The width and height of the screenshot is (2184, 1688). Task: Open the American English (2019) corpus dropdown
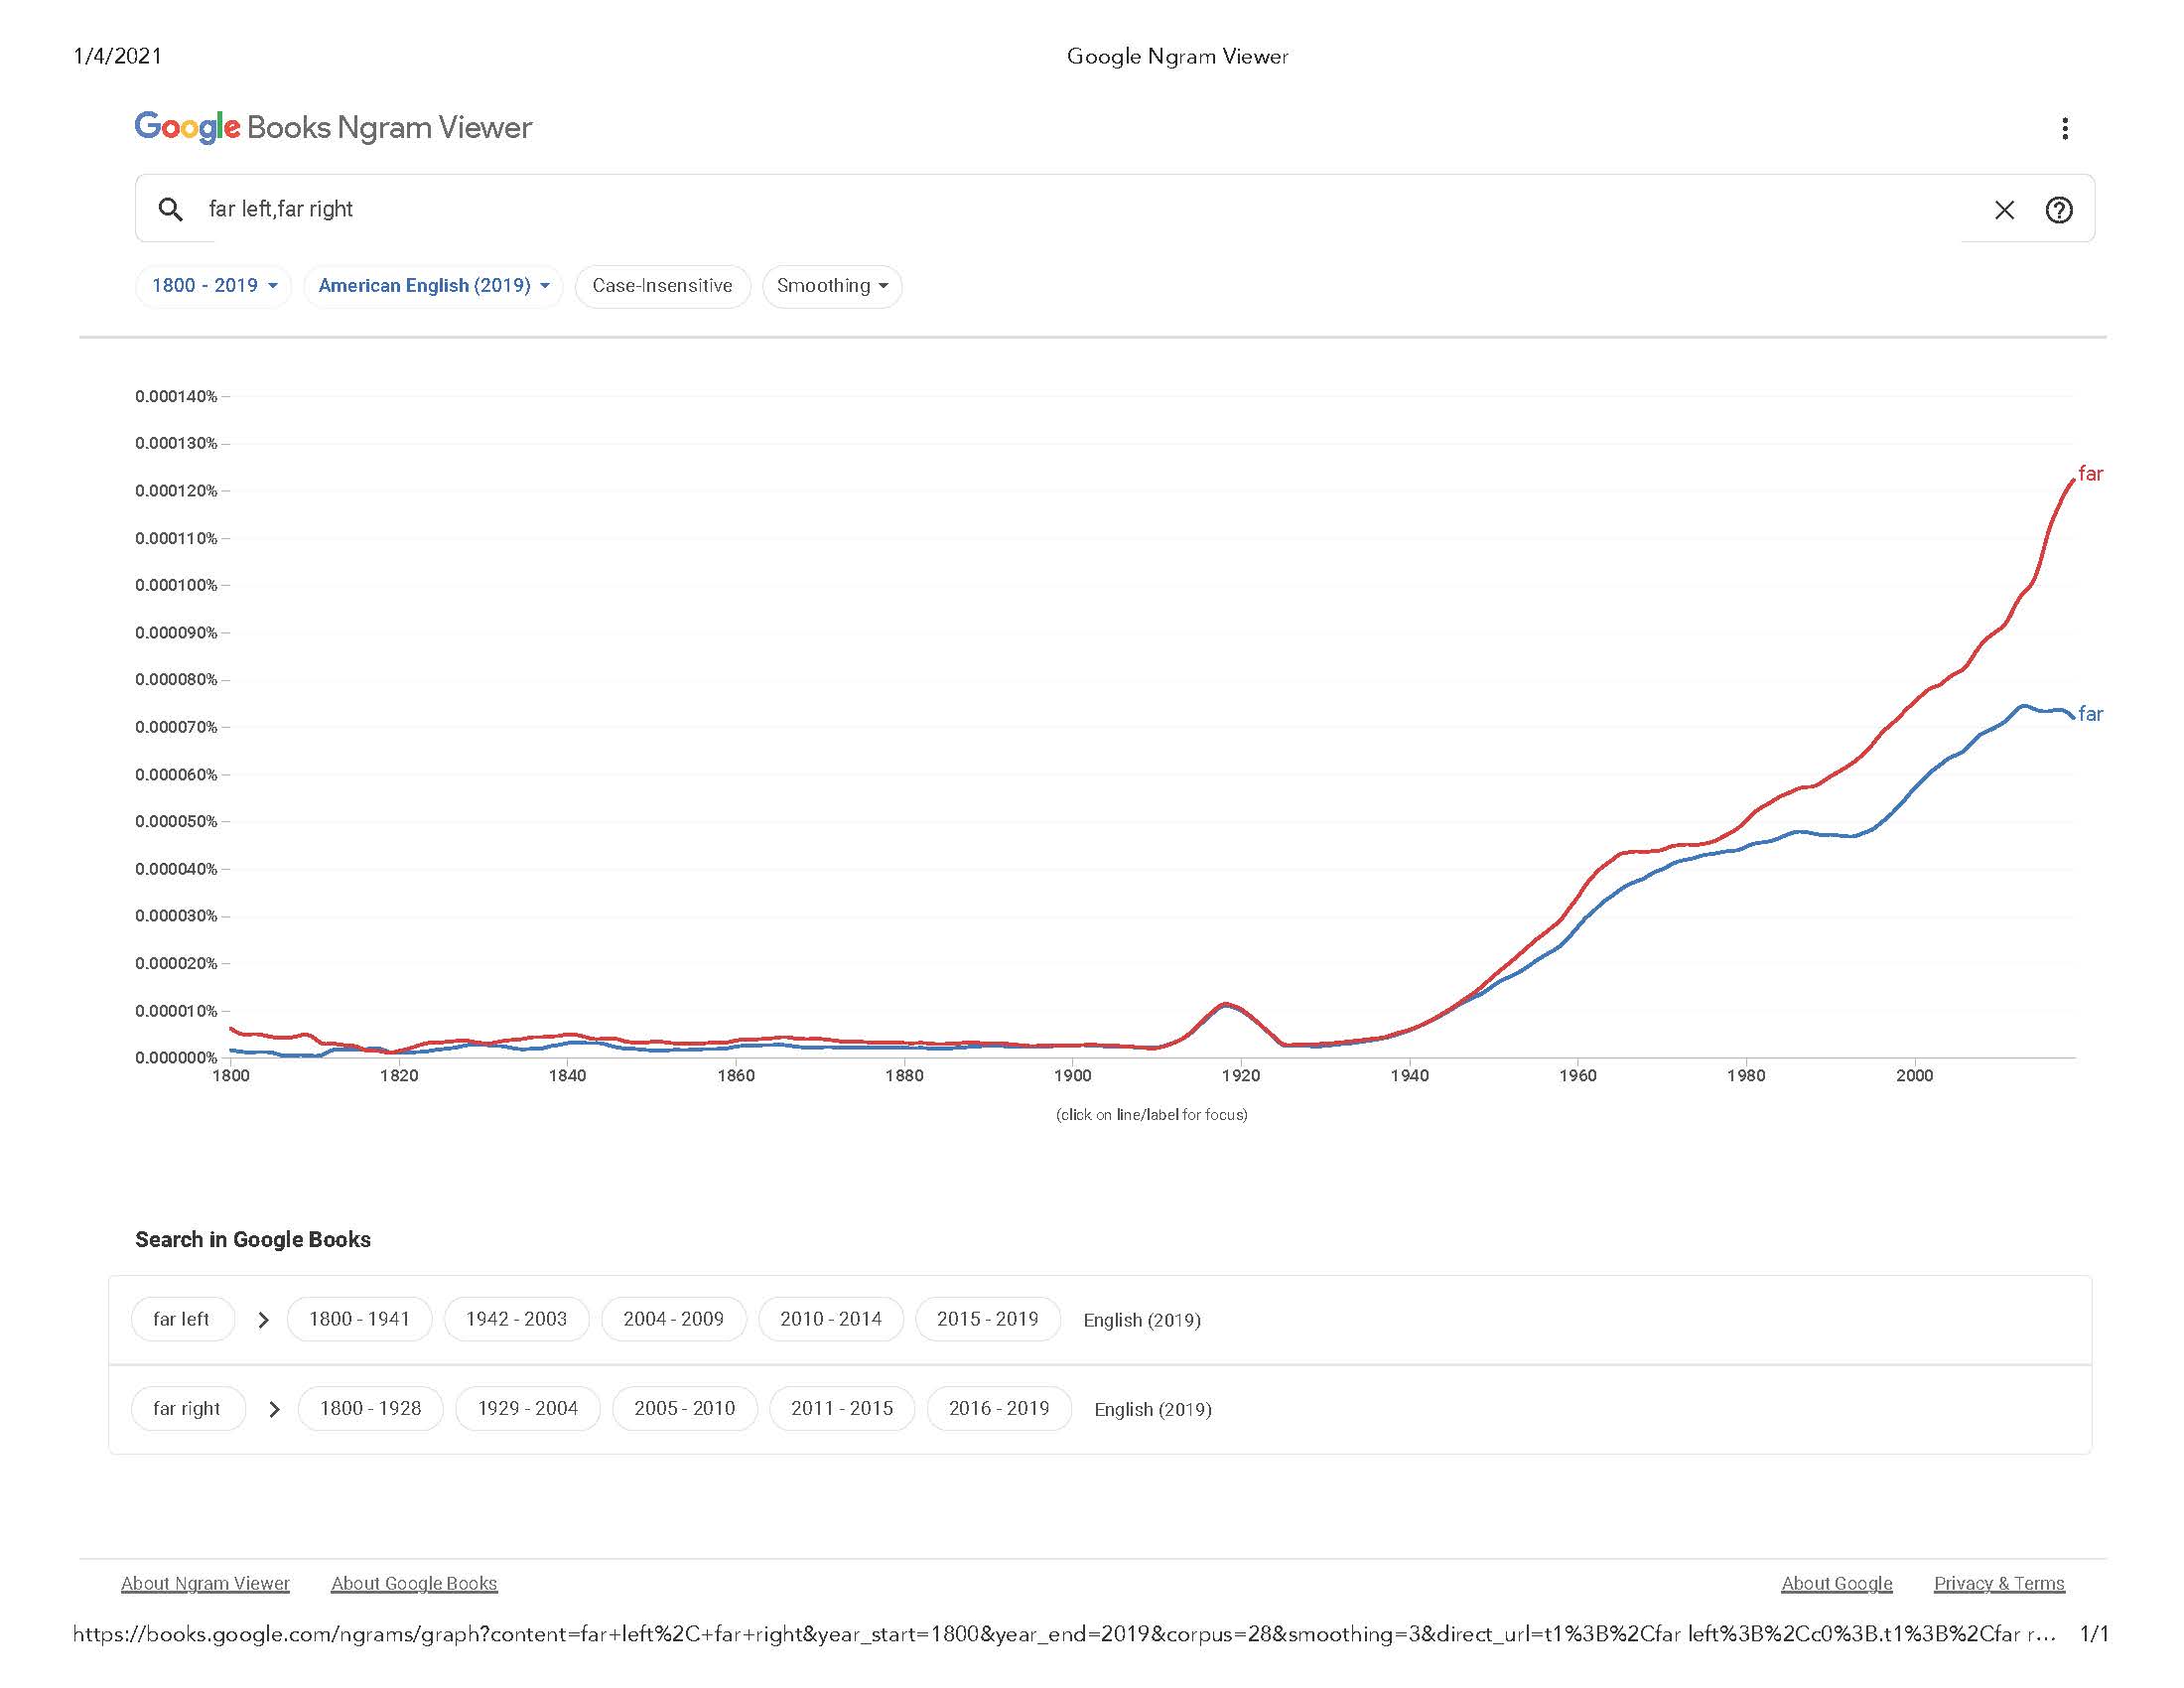click(433, 286)
